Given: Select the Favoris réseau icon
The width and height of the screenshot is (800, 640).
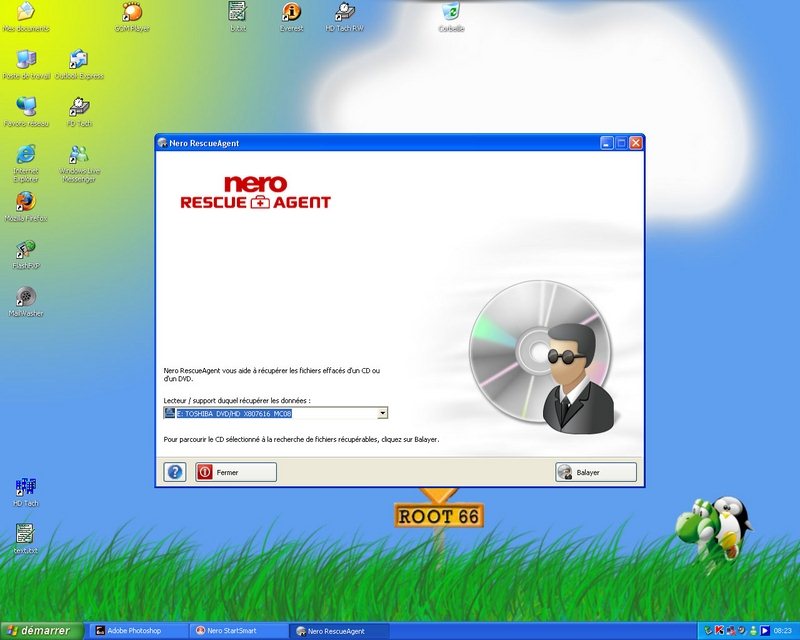Looking at the screenshot, I should [27, 112].
